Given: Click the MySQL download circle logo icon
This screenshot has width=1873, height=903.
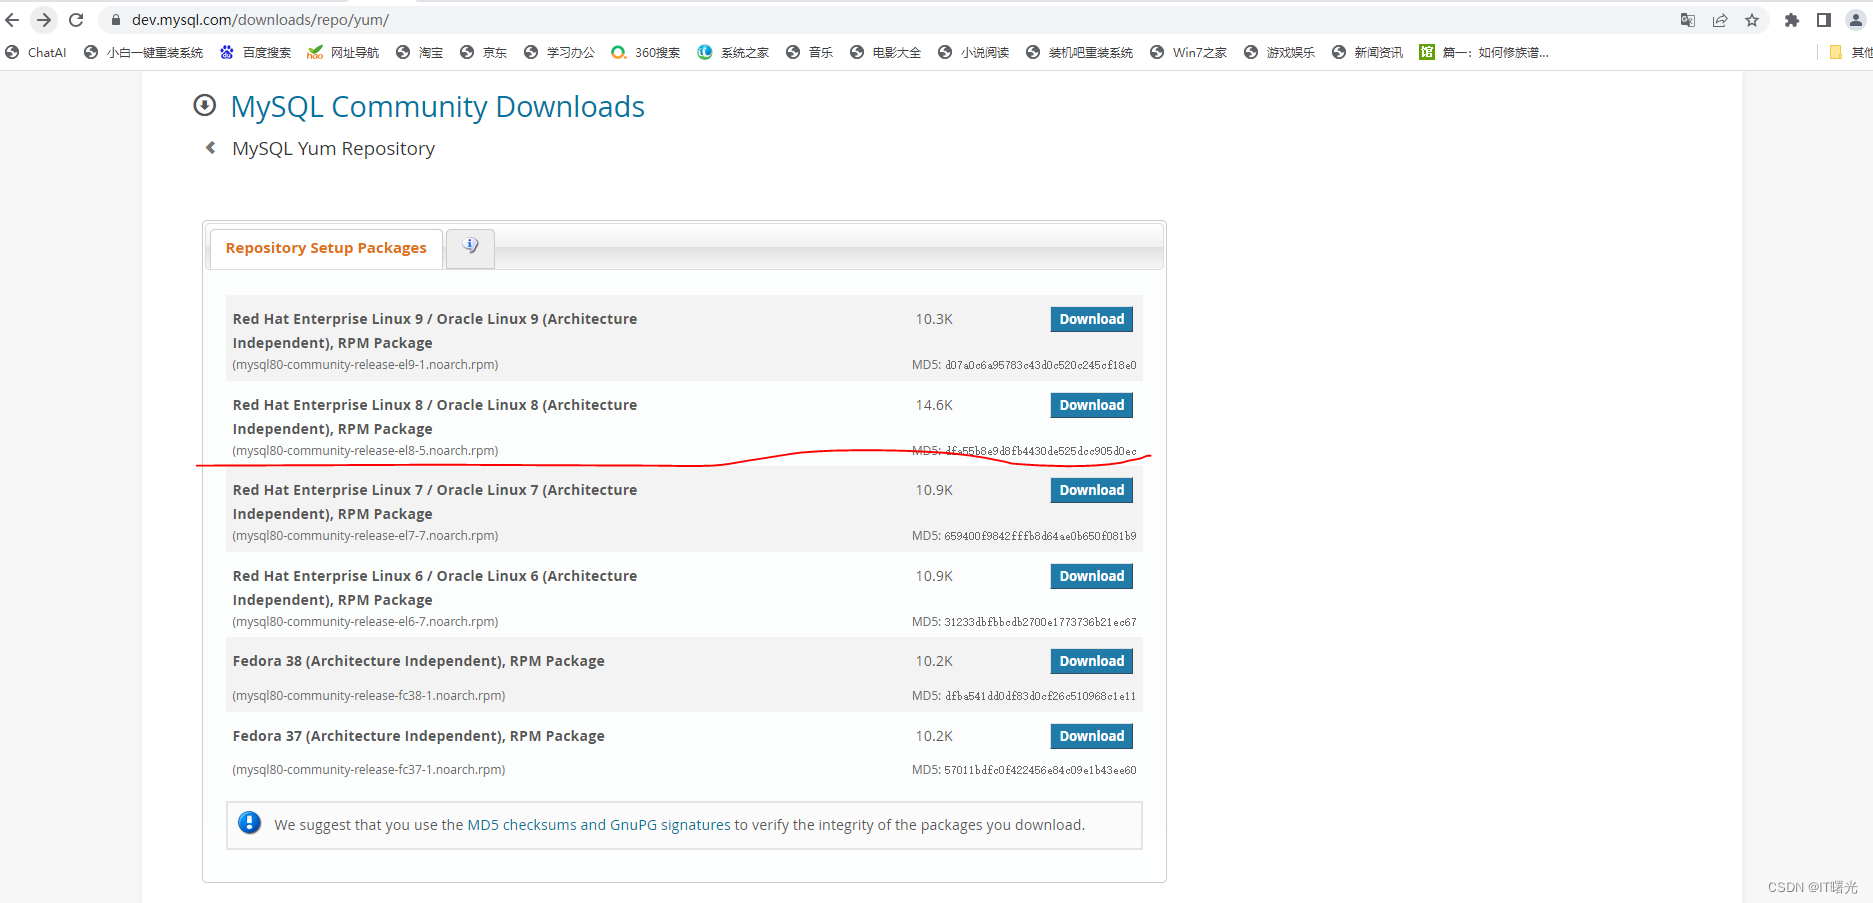Looking at the screenshot, I should pyautogui.click(x=205, y=105).
